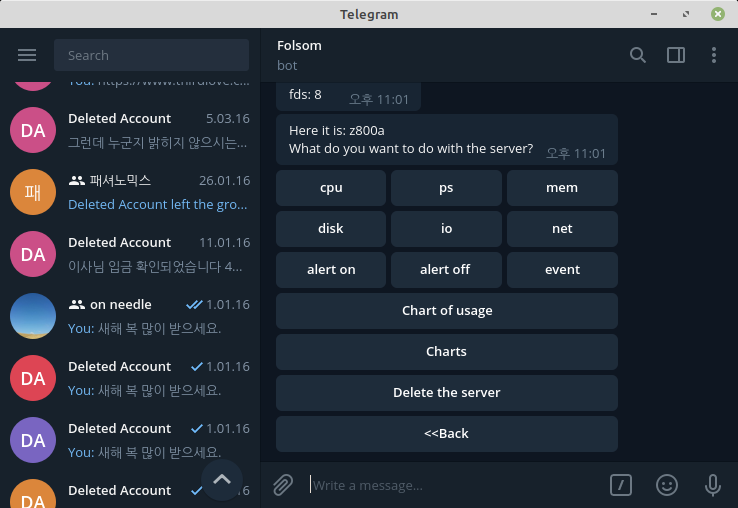Restore the Telegram window size

click(686, 14)
